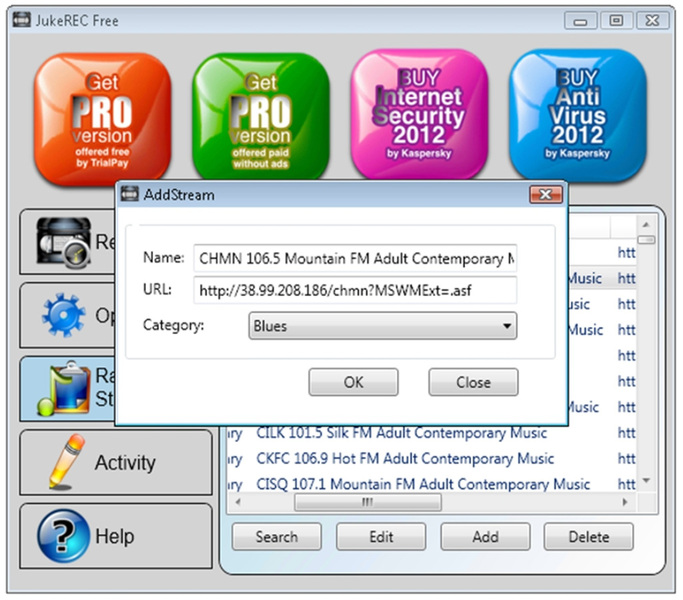Select CKFC 106.9 Hot FM station row
This screenshot has width=683, height=600.
click(431, 458)
